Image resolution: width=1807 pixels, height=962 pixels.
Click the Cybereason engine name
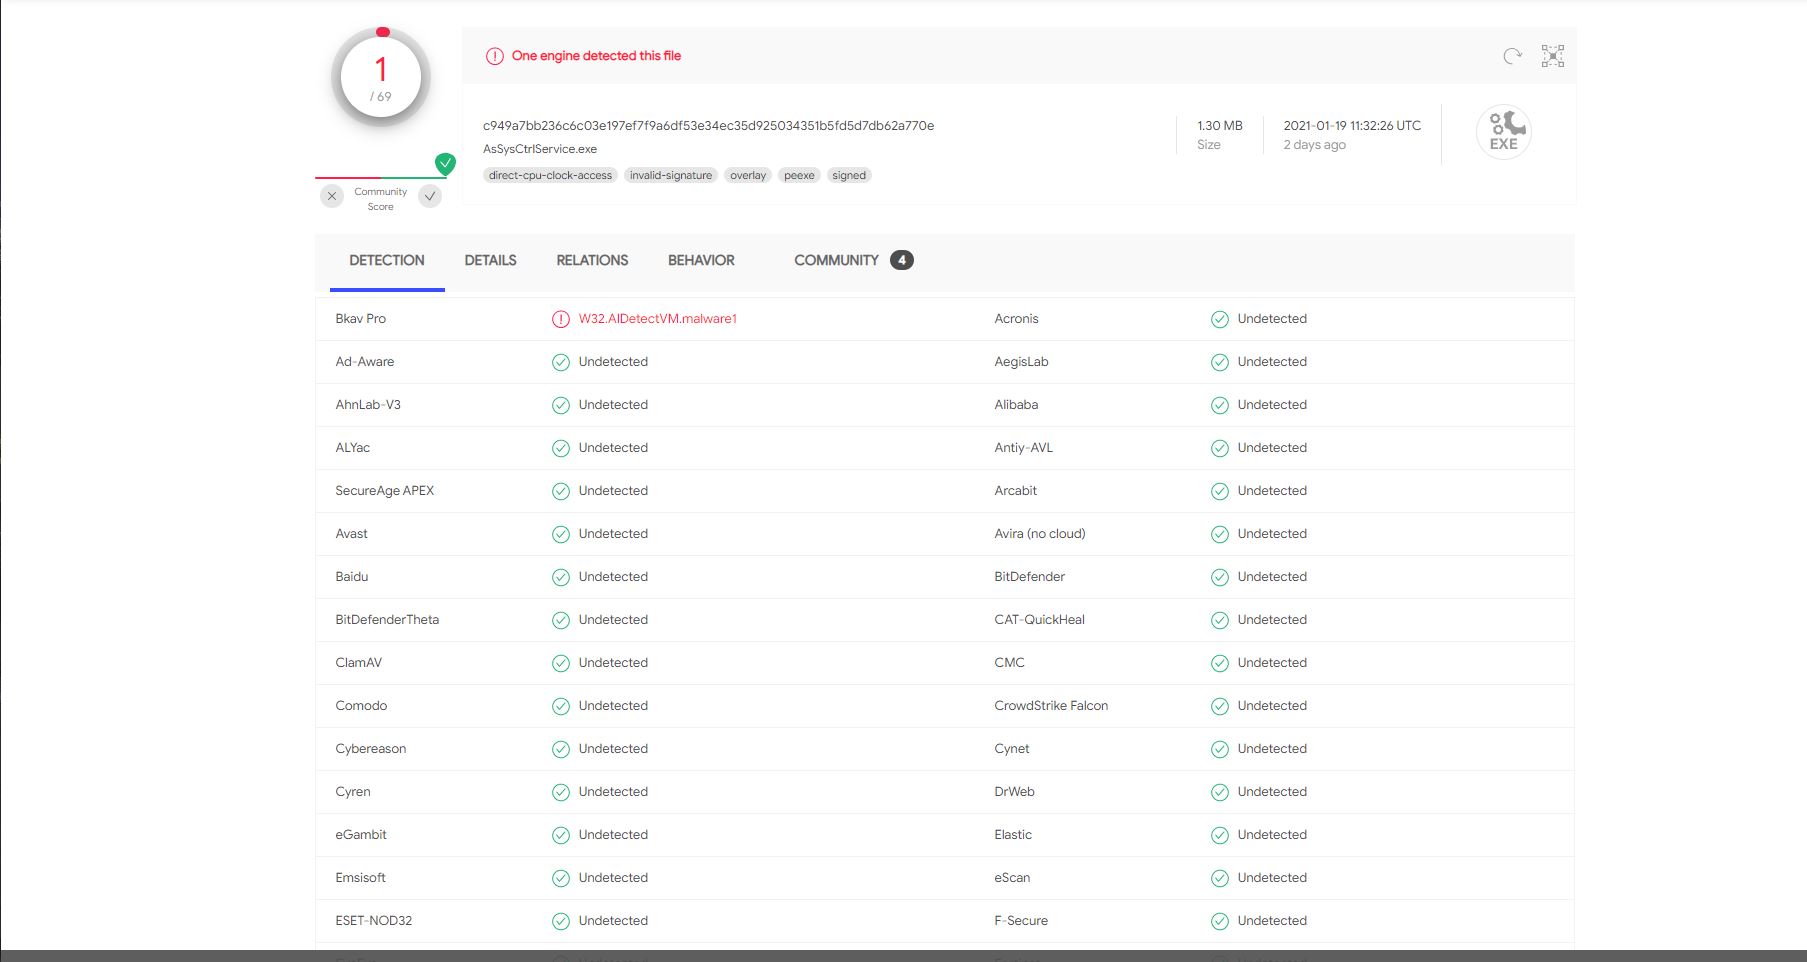click(x=371, y=749)
